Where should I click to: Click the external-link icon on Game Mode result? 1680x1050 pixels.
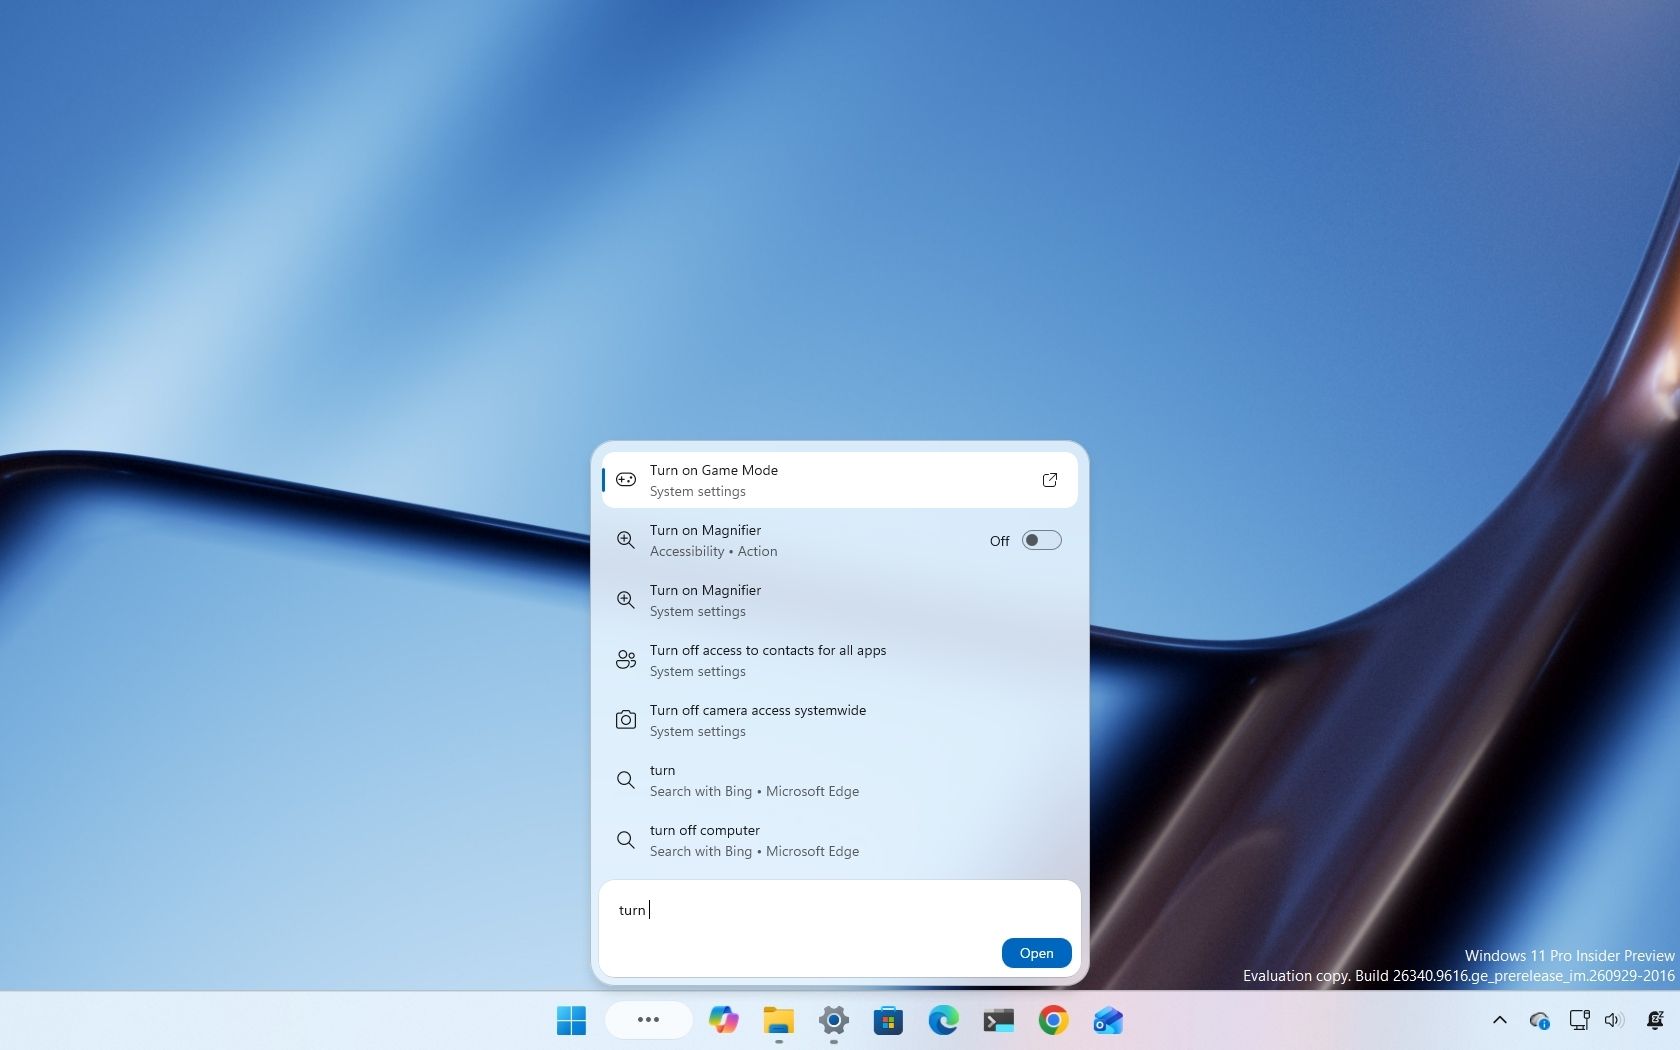click(x=1050, y=480)
